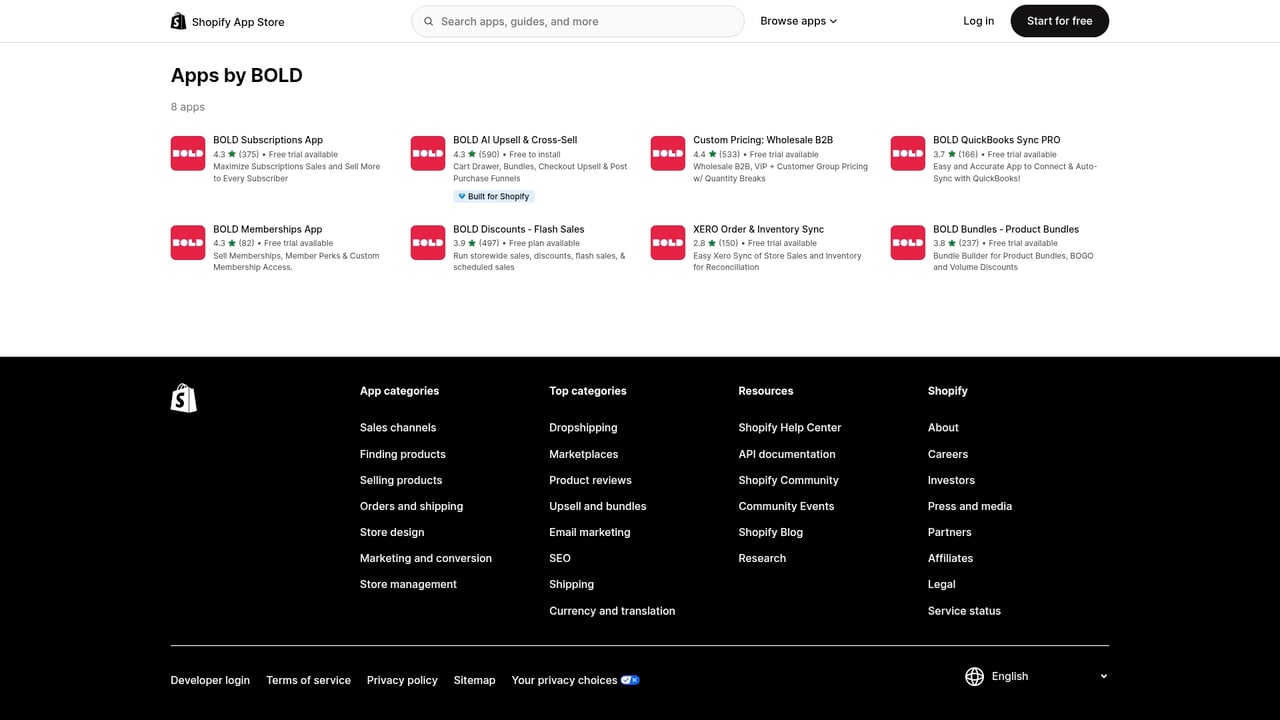Open the Browse apps dropdown

click(x=798, y=21)
